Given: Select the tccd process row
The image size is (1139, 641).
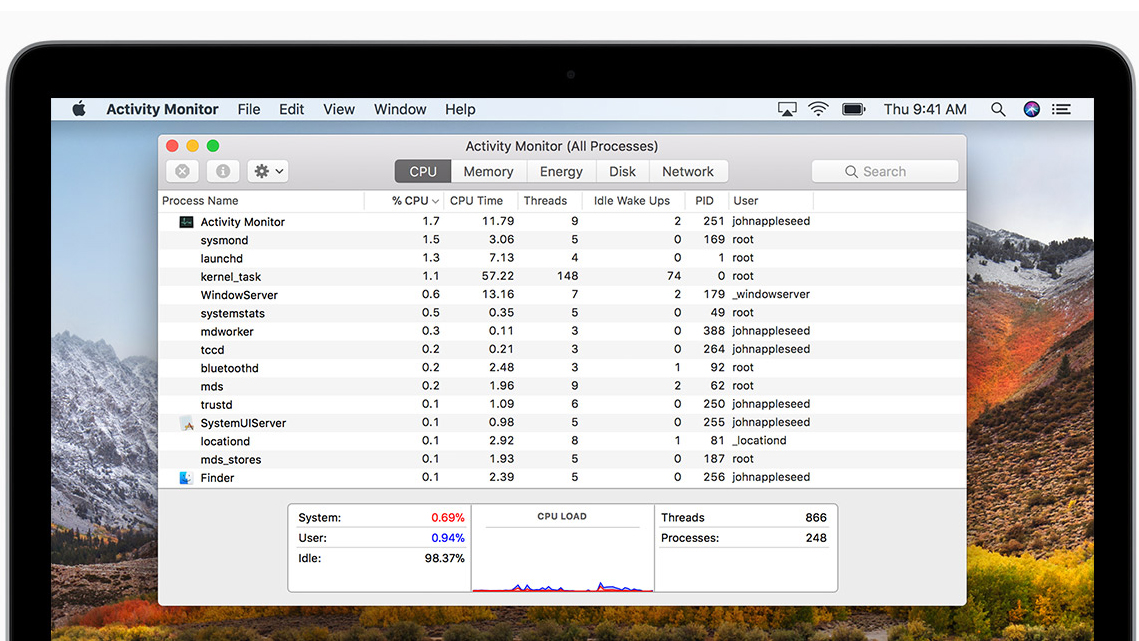Looking at the screenshot, I should [562, 350].
